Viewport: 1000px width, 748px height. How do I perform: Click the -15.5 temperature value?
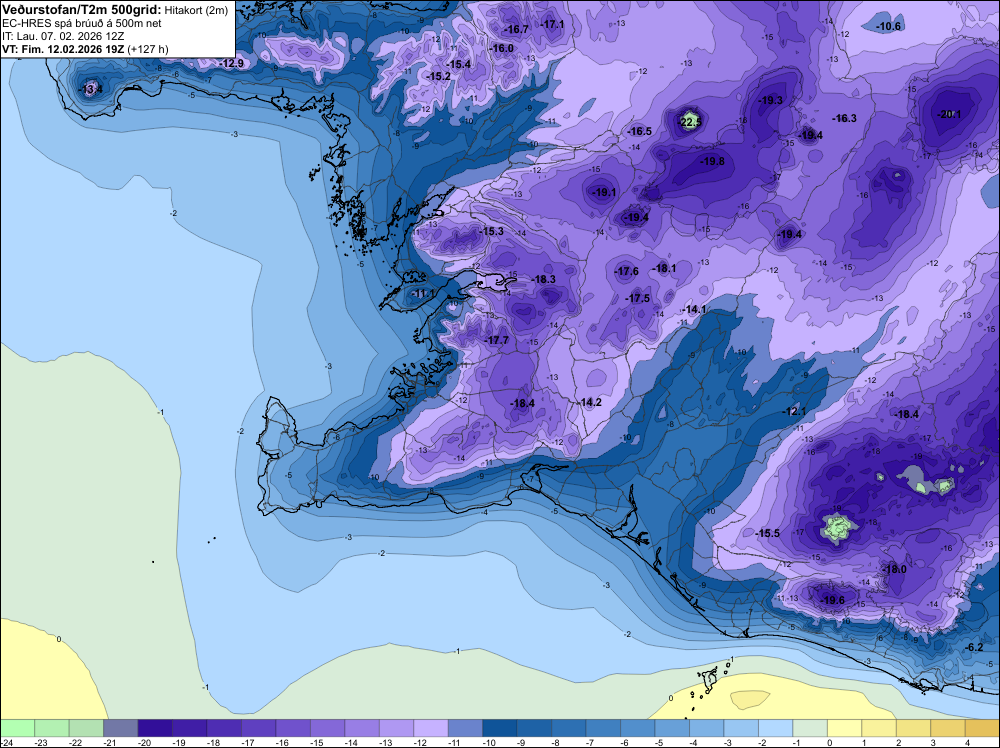(x=767, y=533)
